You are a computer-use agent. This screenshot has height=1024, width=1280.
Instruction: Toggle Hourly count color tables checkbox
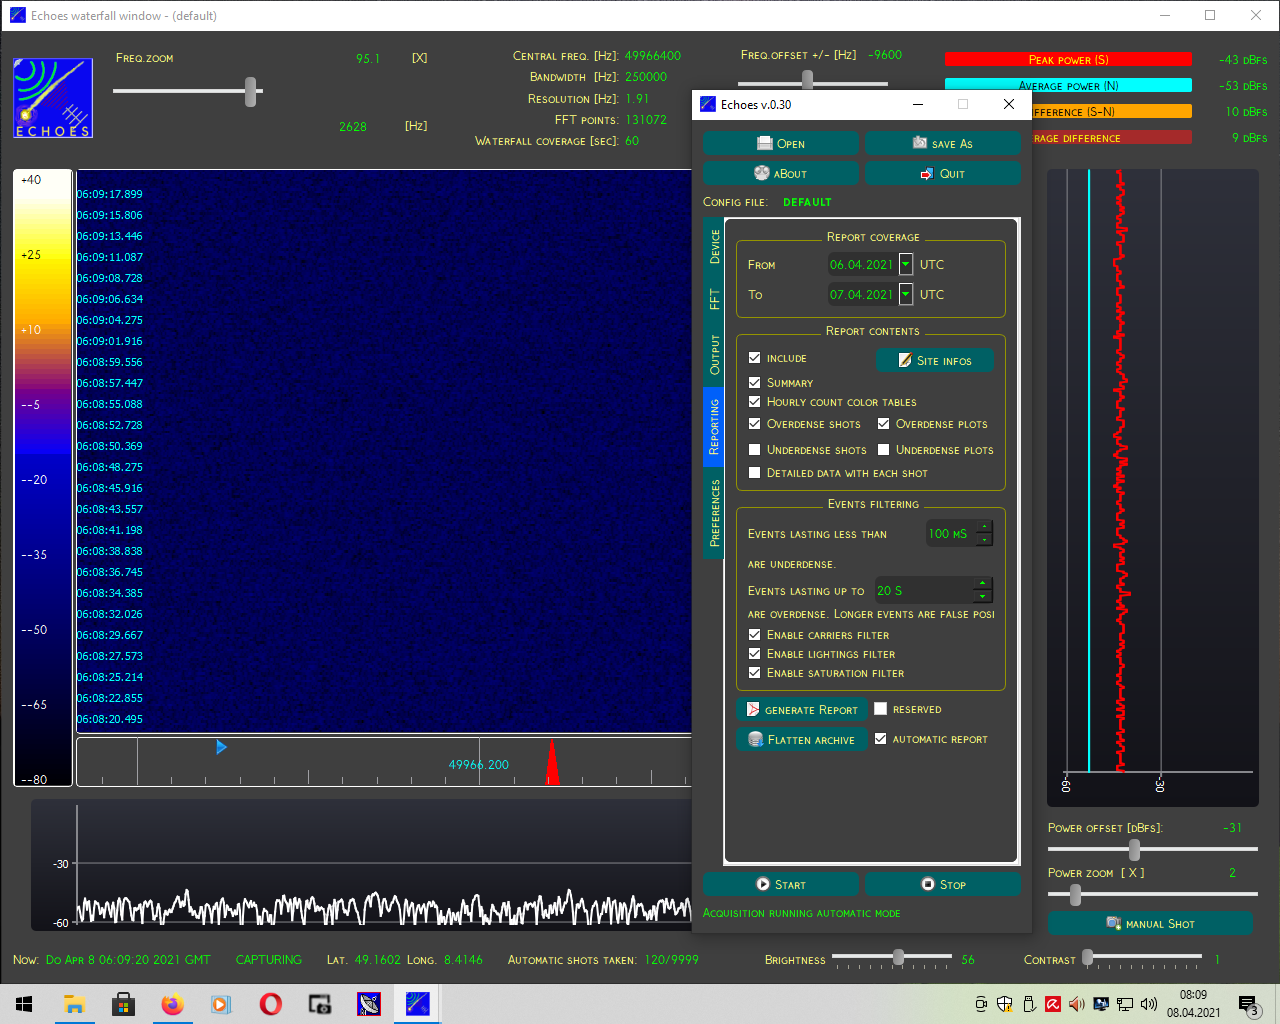click(x=755, y=401)
